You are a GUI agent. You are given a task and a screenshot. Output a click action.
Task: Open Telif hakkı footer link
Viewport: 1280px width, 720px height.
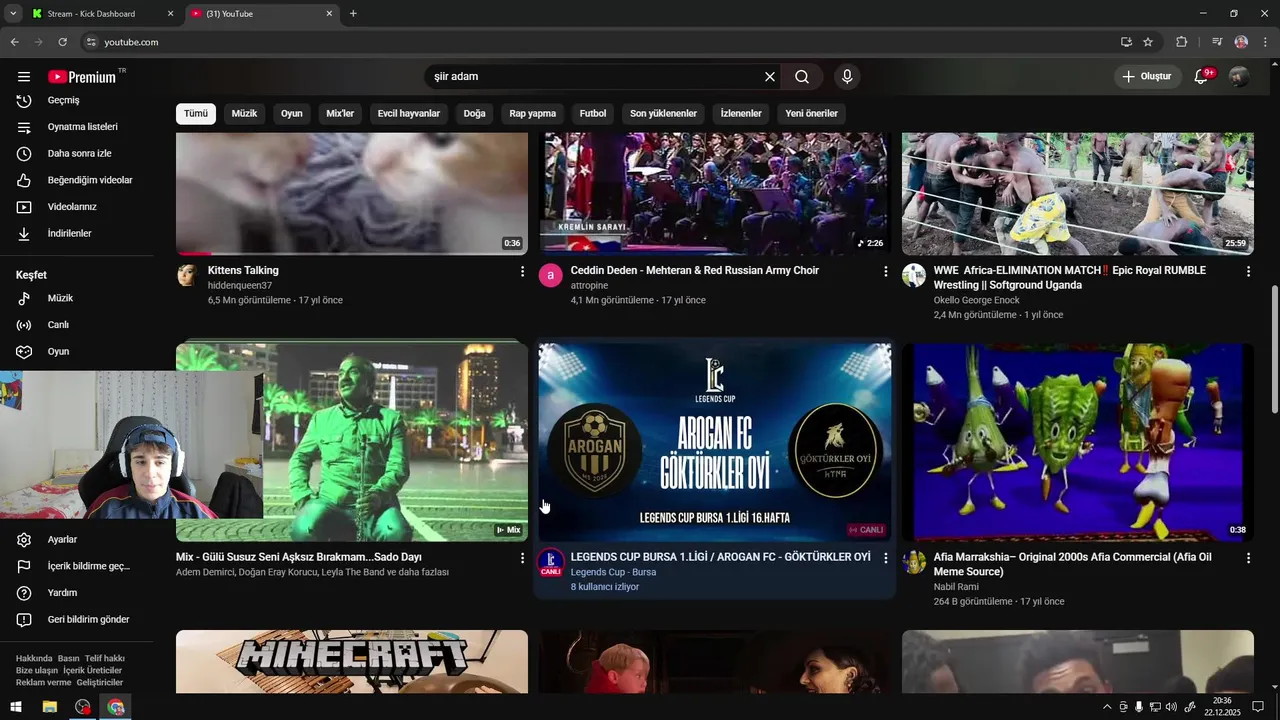coord(105,659)
